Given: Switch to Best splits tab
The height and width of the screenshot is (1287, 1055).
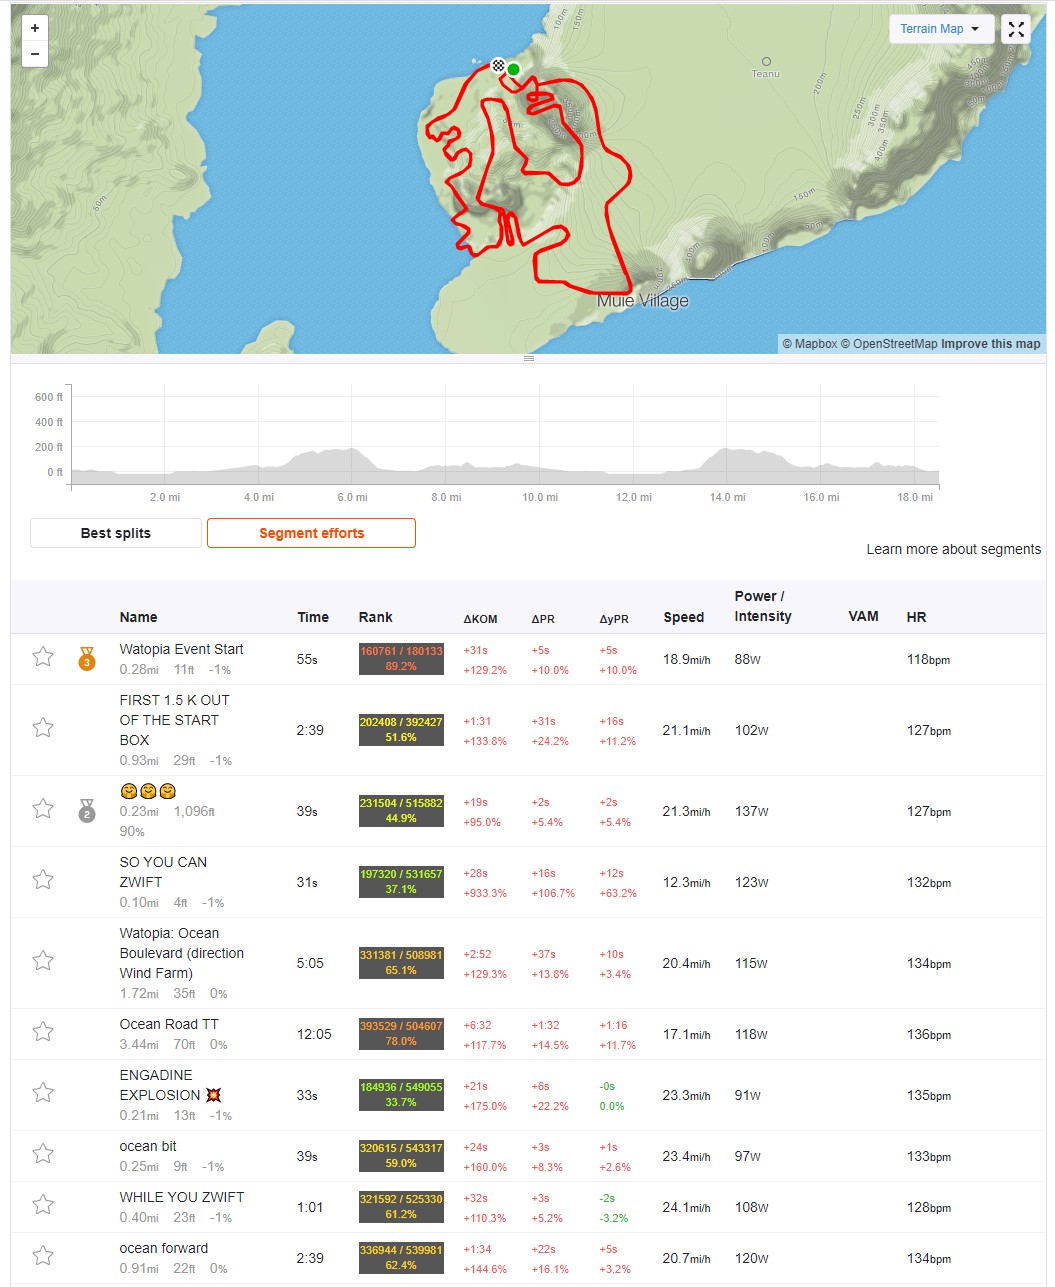Looking at the screenshot, I should [116, 533].
